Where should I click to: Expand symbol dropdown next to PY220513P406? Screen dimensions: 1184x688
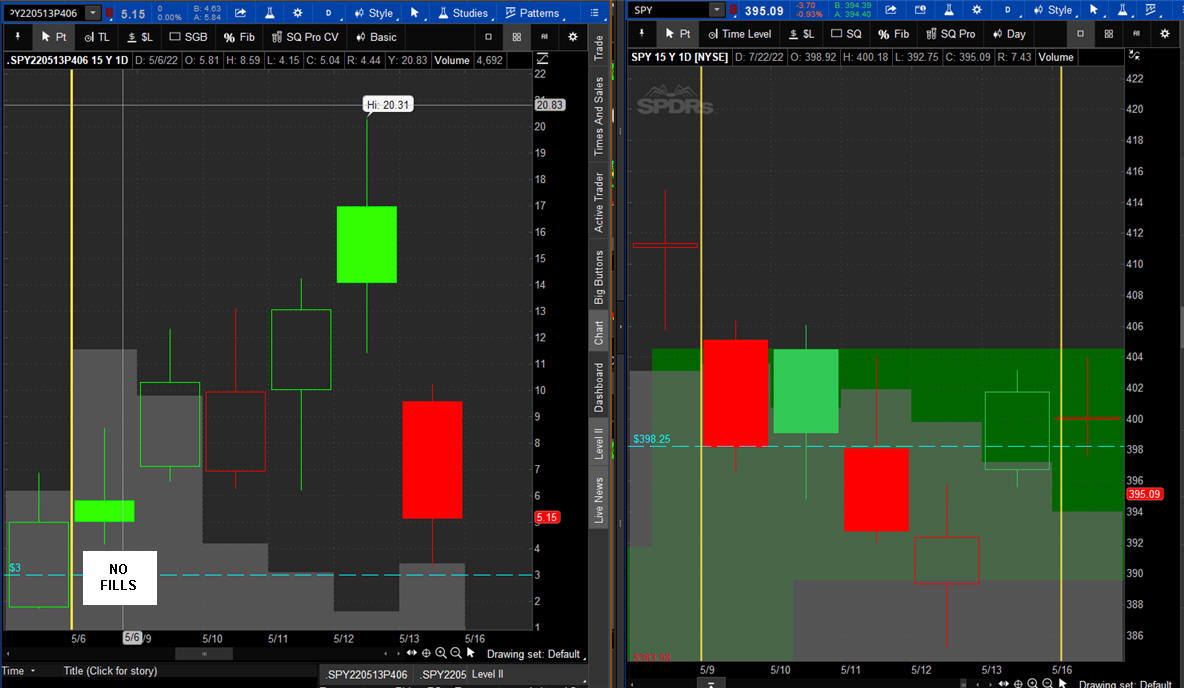tap(92, 13)
